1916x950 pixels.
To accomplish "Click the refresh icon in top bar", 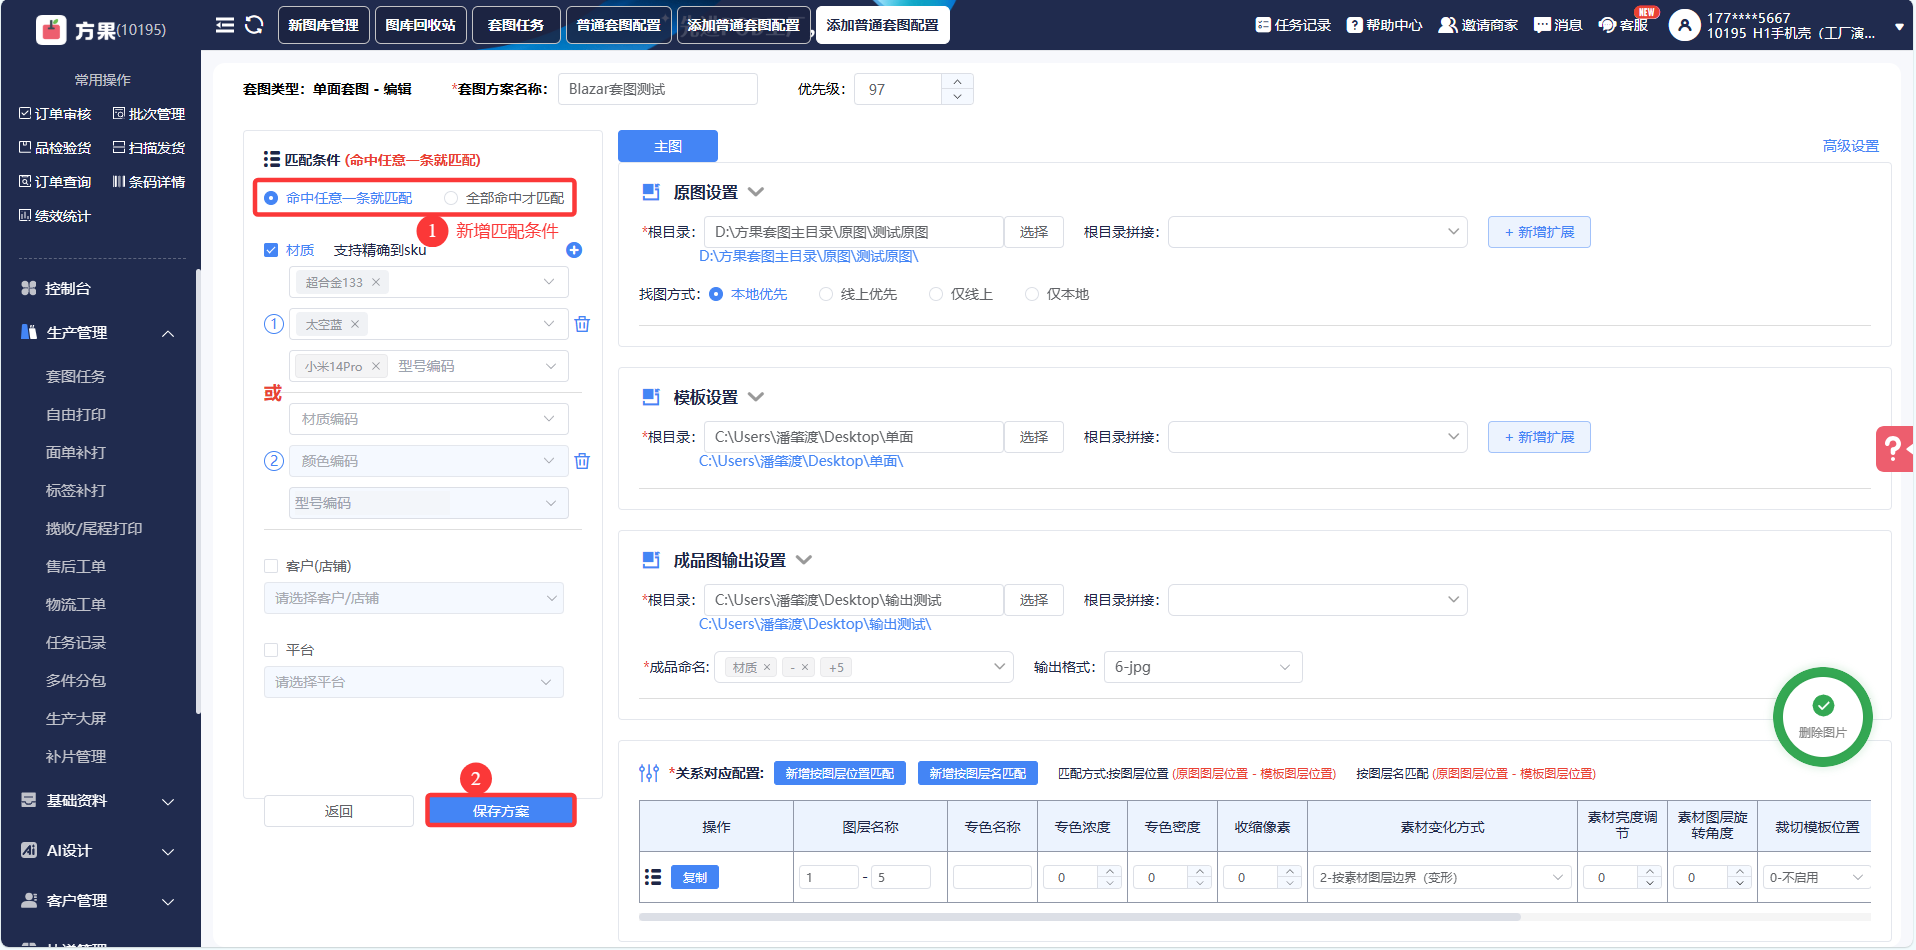I will click(254, 25).
